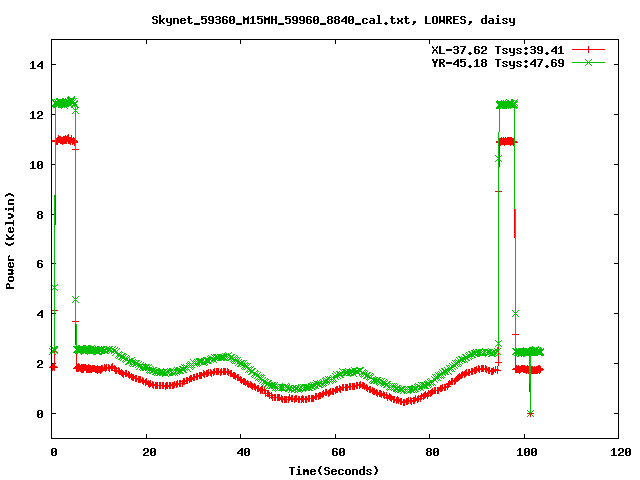Click the y-axis tick label 12
The height and width of the screenshot is (480, 640).
tap(36, 115)
